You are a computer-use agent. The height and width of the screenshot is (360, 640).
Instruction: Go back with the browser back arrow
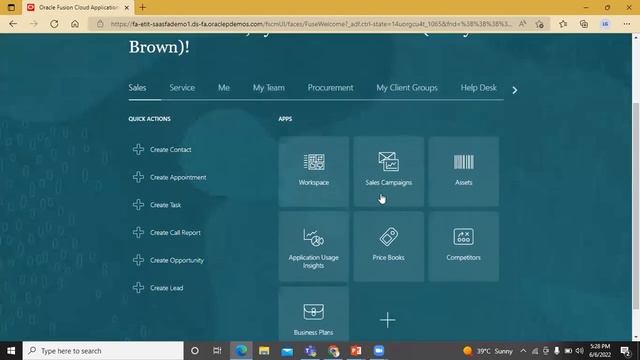click(13, 24)
